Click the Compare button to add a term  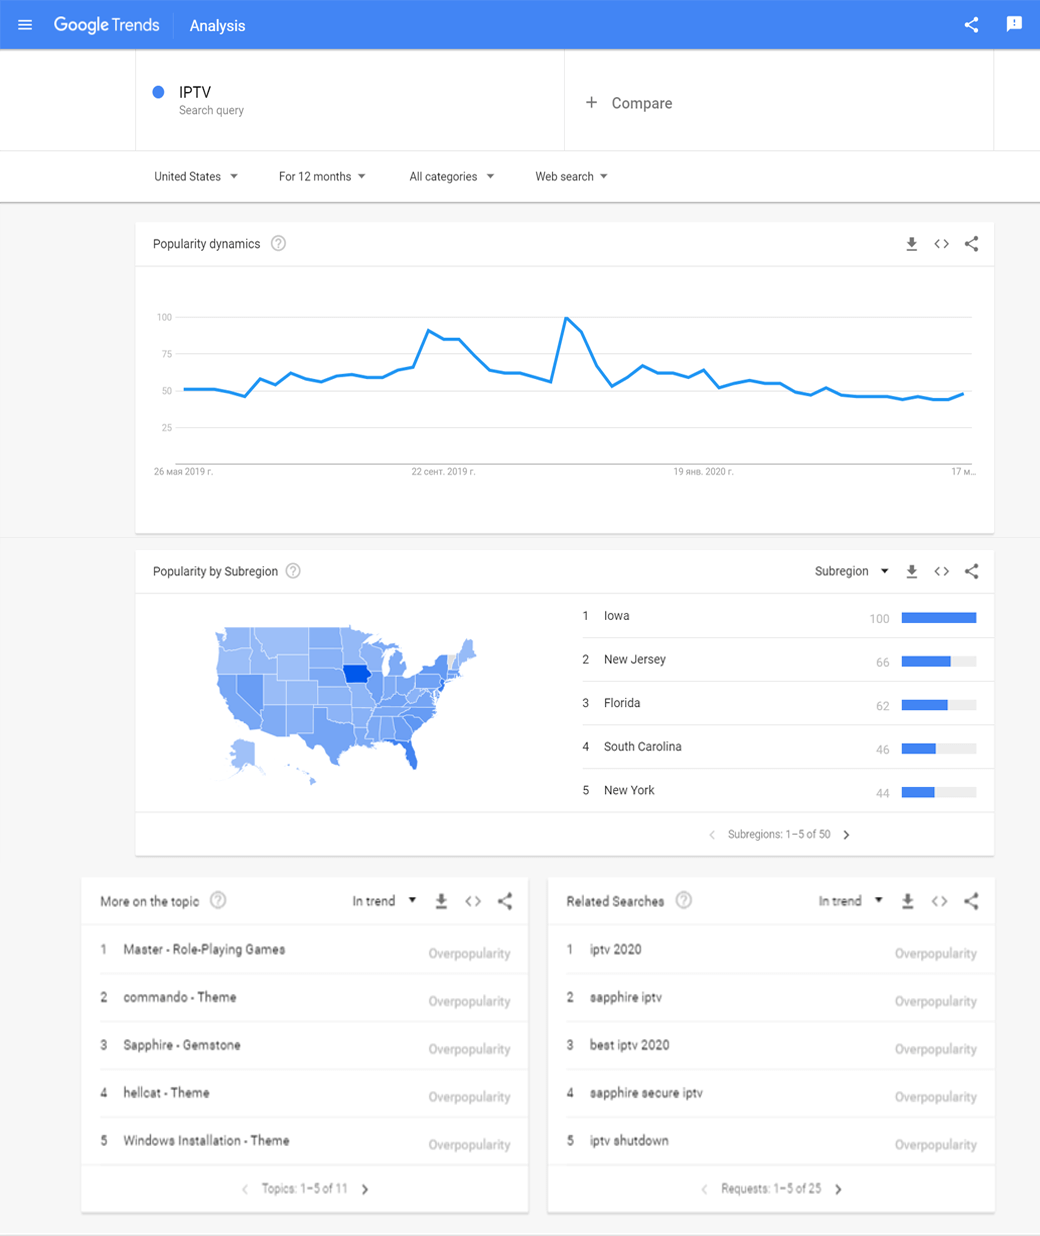pyautogui.click(x=629, y=103)
